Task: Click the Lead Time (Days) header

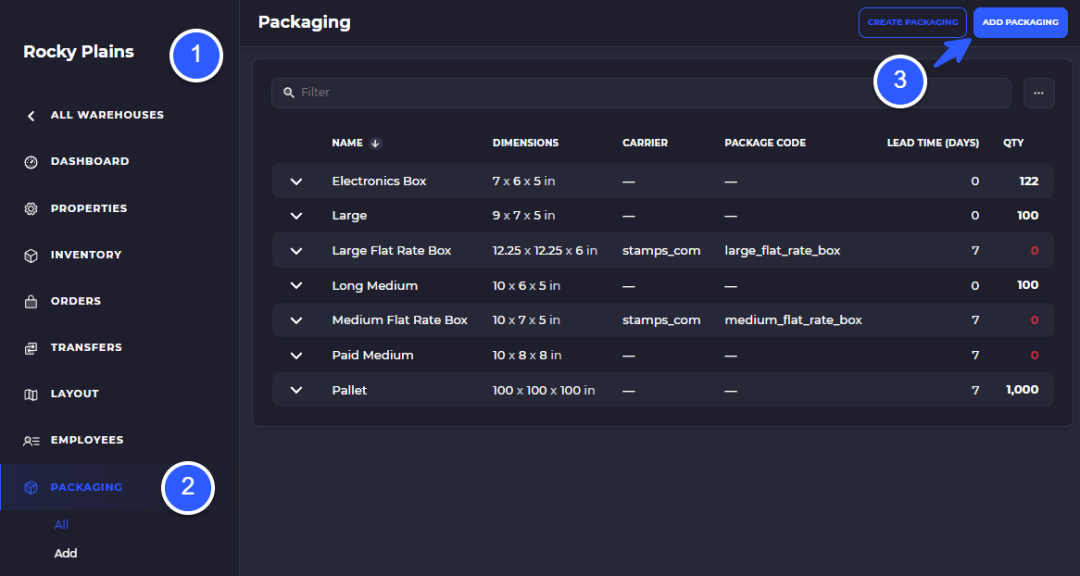Action: (933, 143)
